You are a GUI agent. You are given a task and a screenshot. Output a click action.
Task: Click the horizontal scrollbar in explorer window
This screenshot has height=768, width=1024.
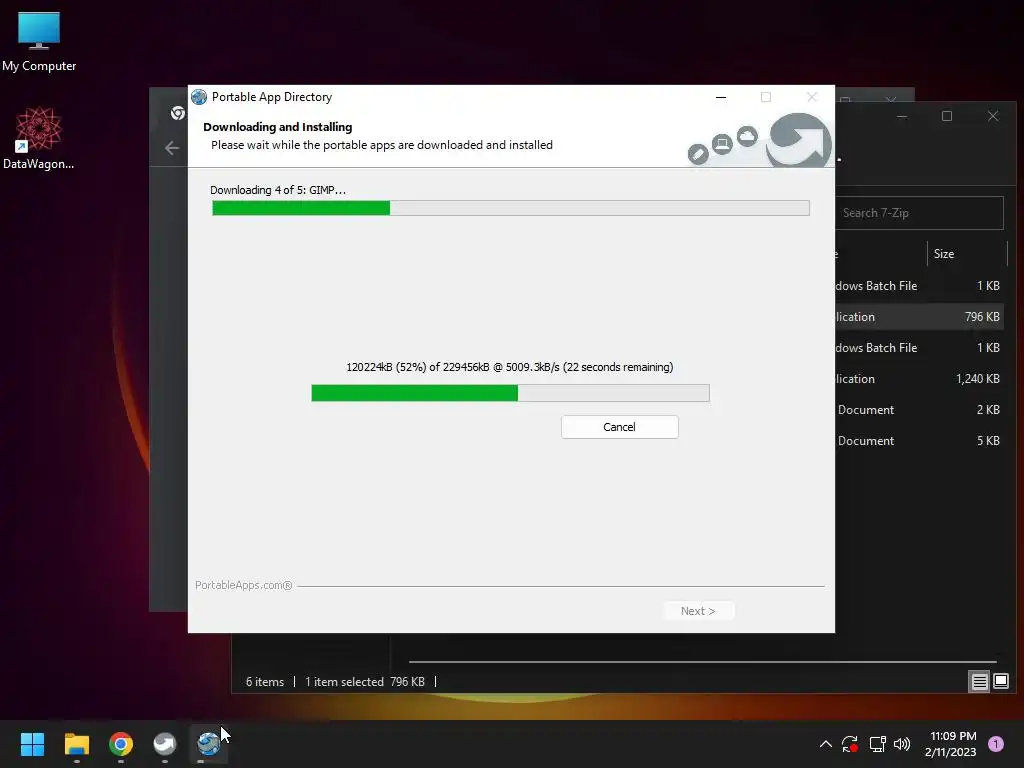click(703, 662)
